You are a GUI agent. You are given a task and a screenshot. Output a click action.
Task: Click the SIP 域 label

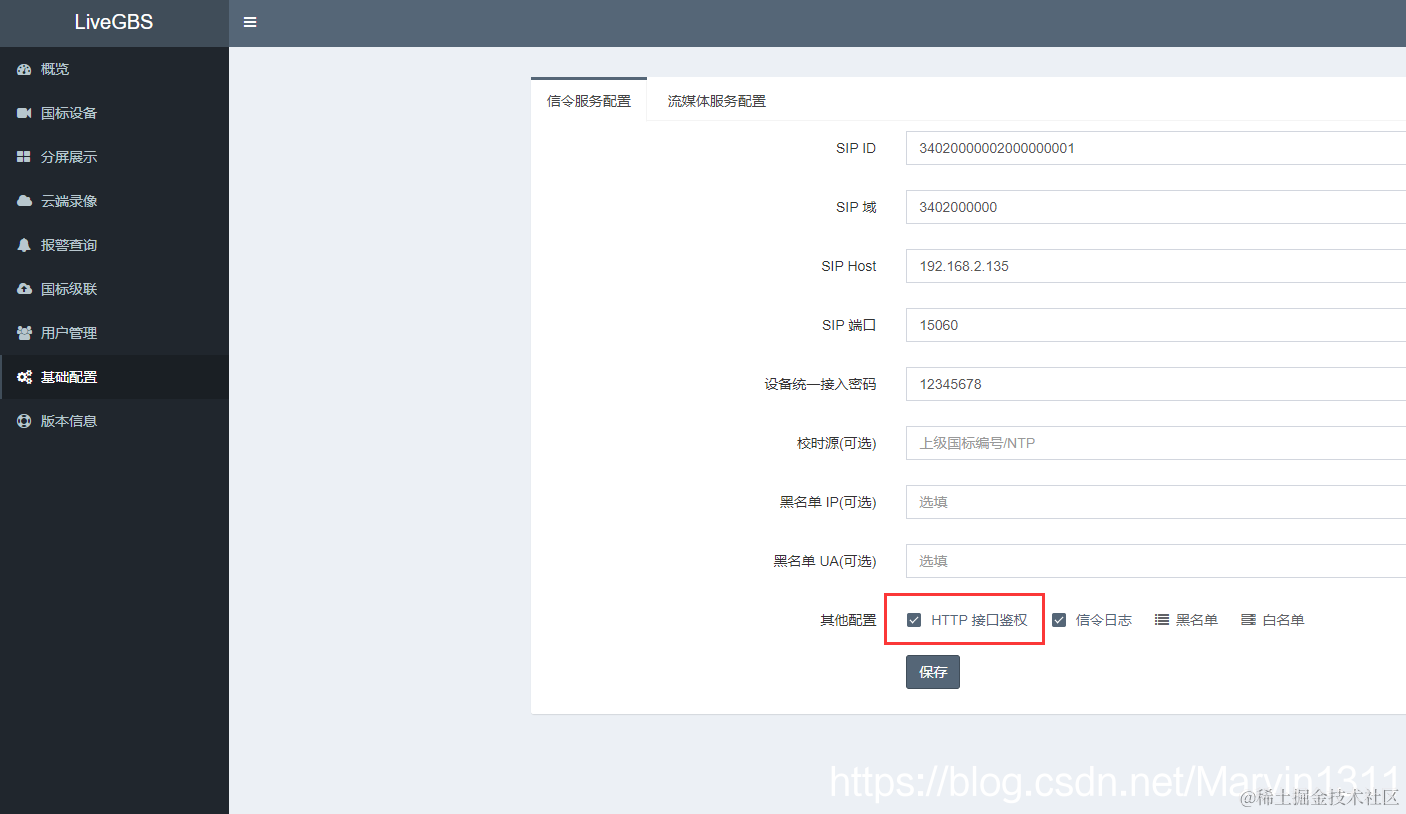(856, 207)
